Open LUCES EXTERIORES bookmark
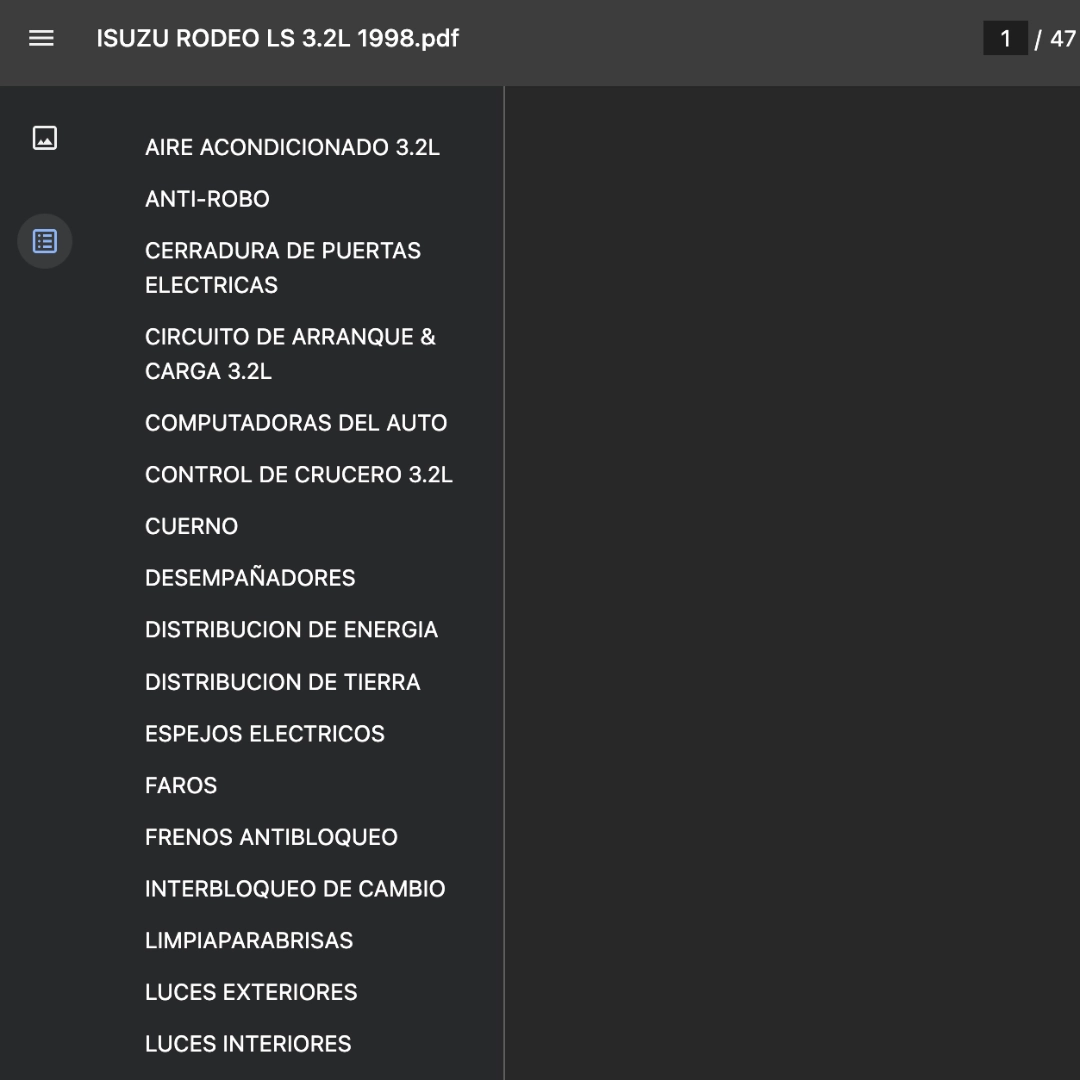The height and width of the screenshot is (1080, 1080). pos(251,992)
